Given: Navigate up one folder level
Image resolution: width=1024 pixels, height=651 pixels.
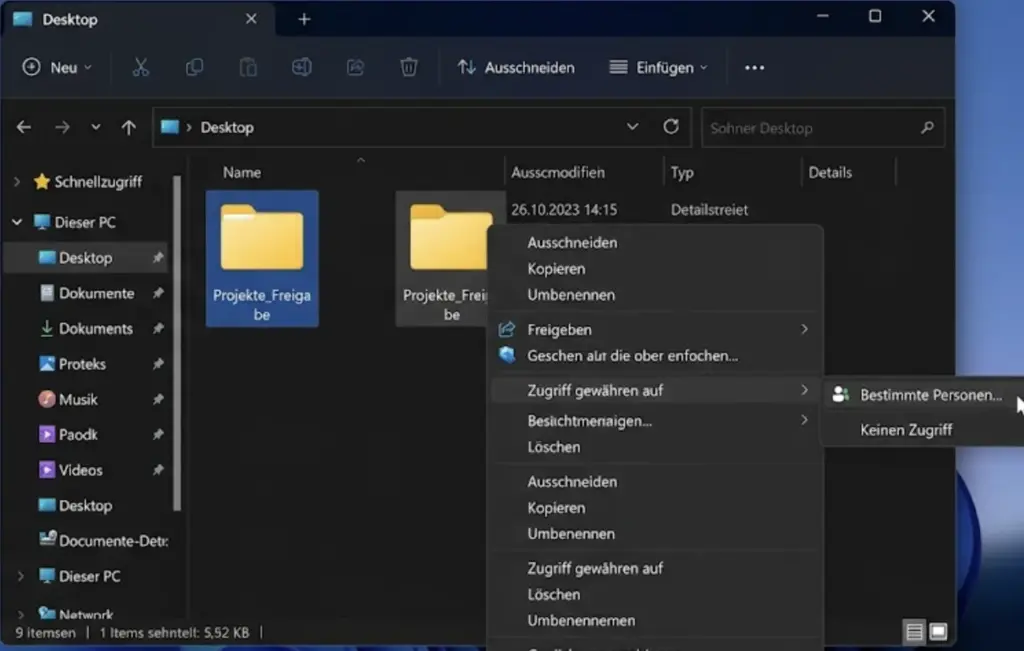Looking at the screenshot, I should click(x=129, y=127).
